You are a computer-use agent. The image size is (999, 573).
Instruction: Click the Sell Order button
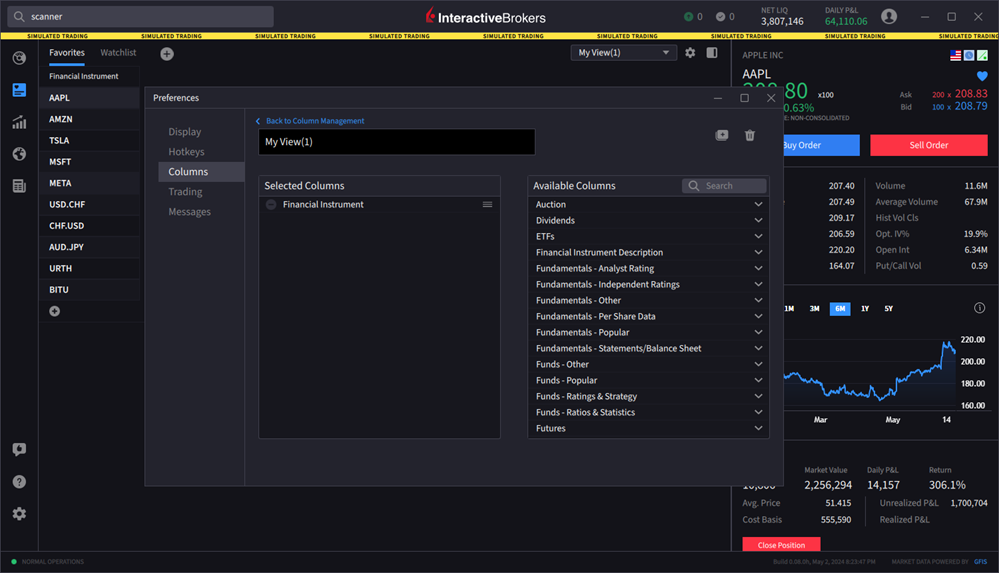929,145
